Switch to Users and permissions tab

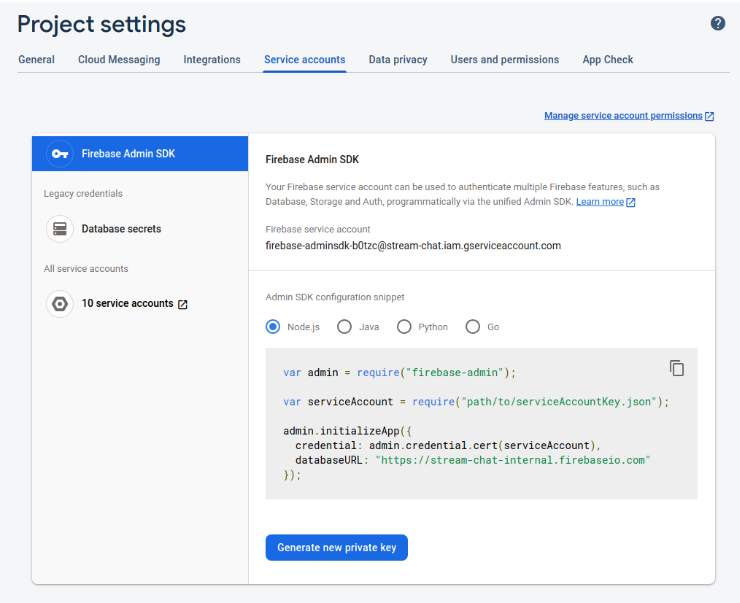coord(505,59)
